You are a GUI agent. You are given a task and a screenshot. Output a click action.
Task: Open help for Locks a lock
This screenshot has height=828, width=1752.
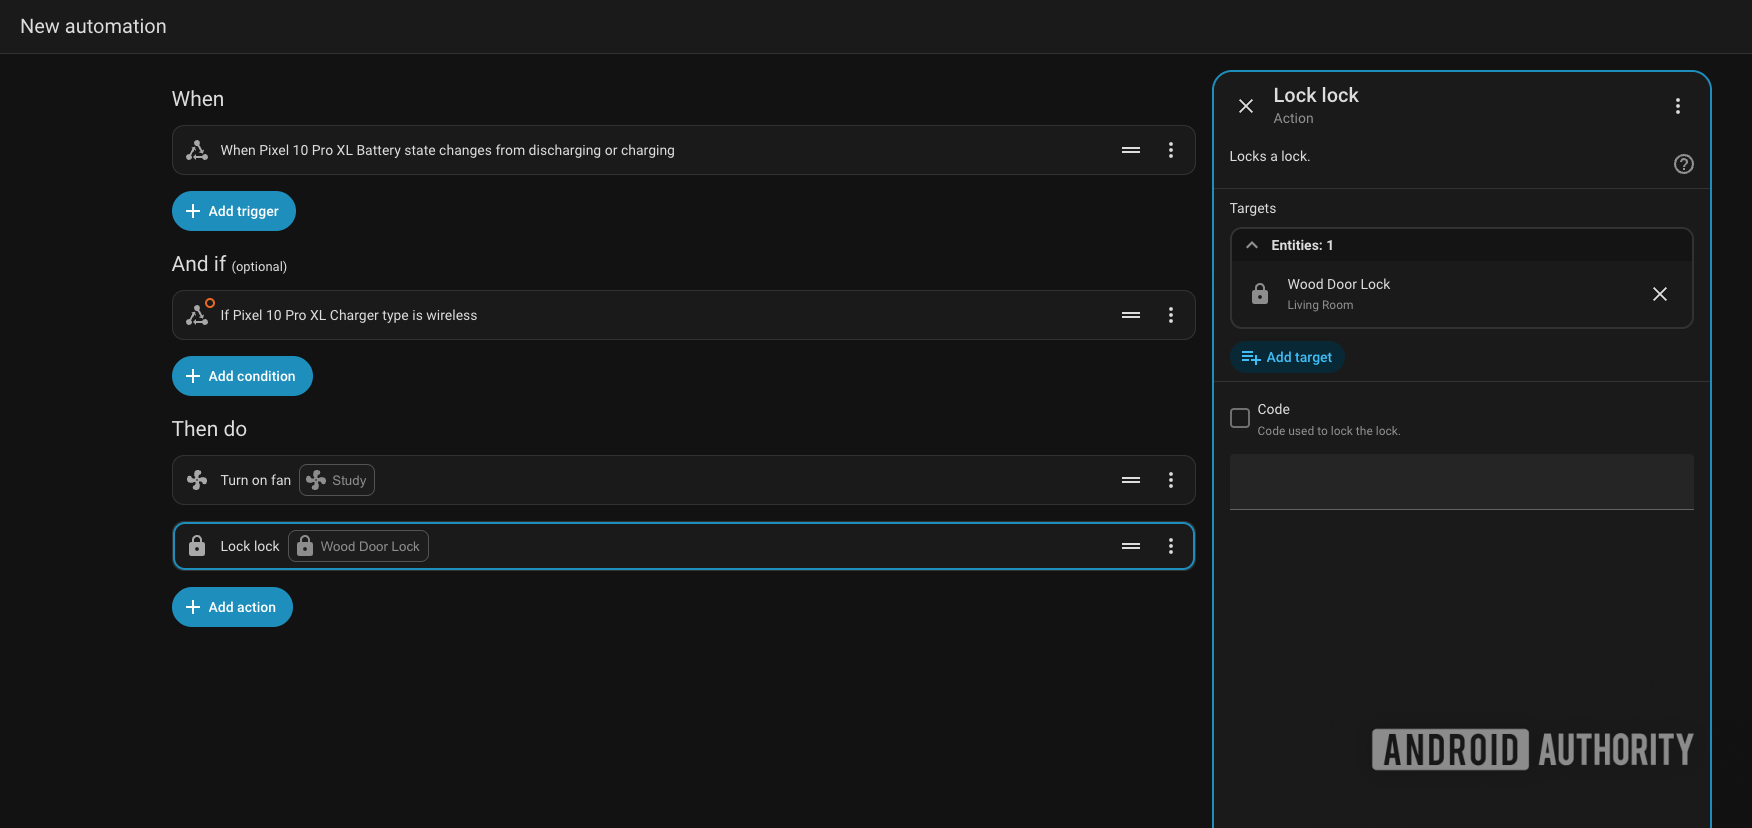tap(1684, 164)
